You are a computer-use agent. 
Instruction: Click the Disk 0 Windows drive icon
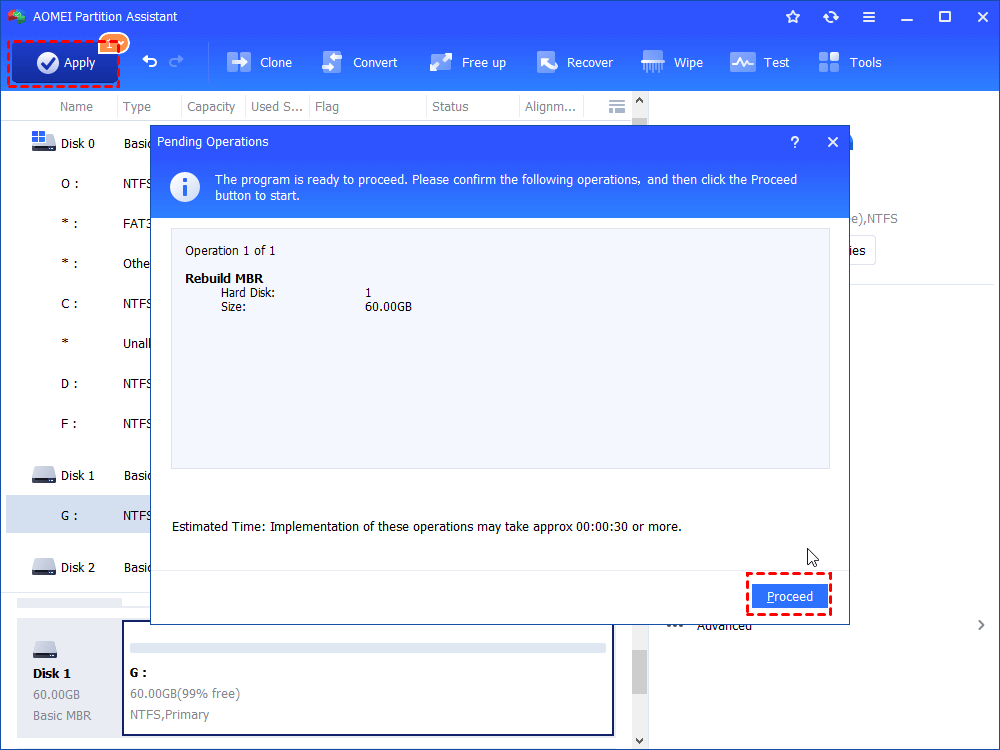tap(43, 141)
